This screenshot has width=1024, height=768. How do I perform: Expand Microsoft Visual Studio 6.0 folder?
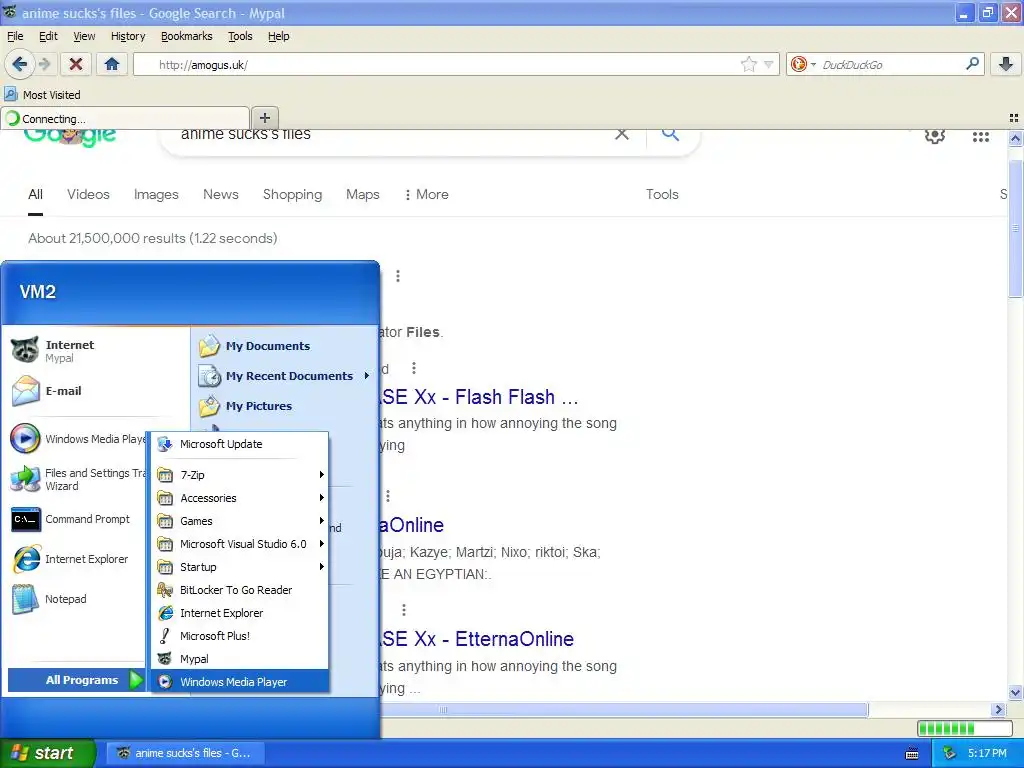tap(240, 544)
